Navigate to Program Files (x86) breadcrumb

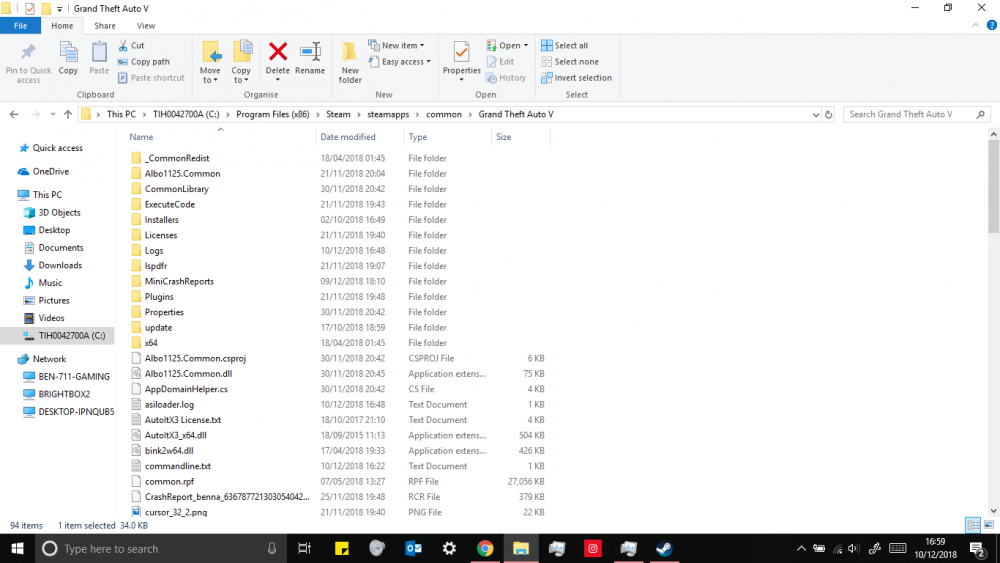272,114
